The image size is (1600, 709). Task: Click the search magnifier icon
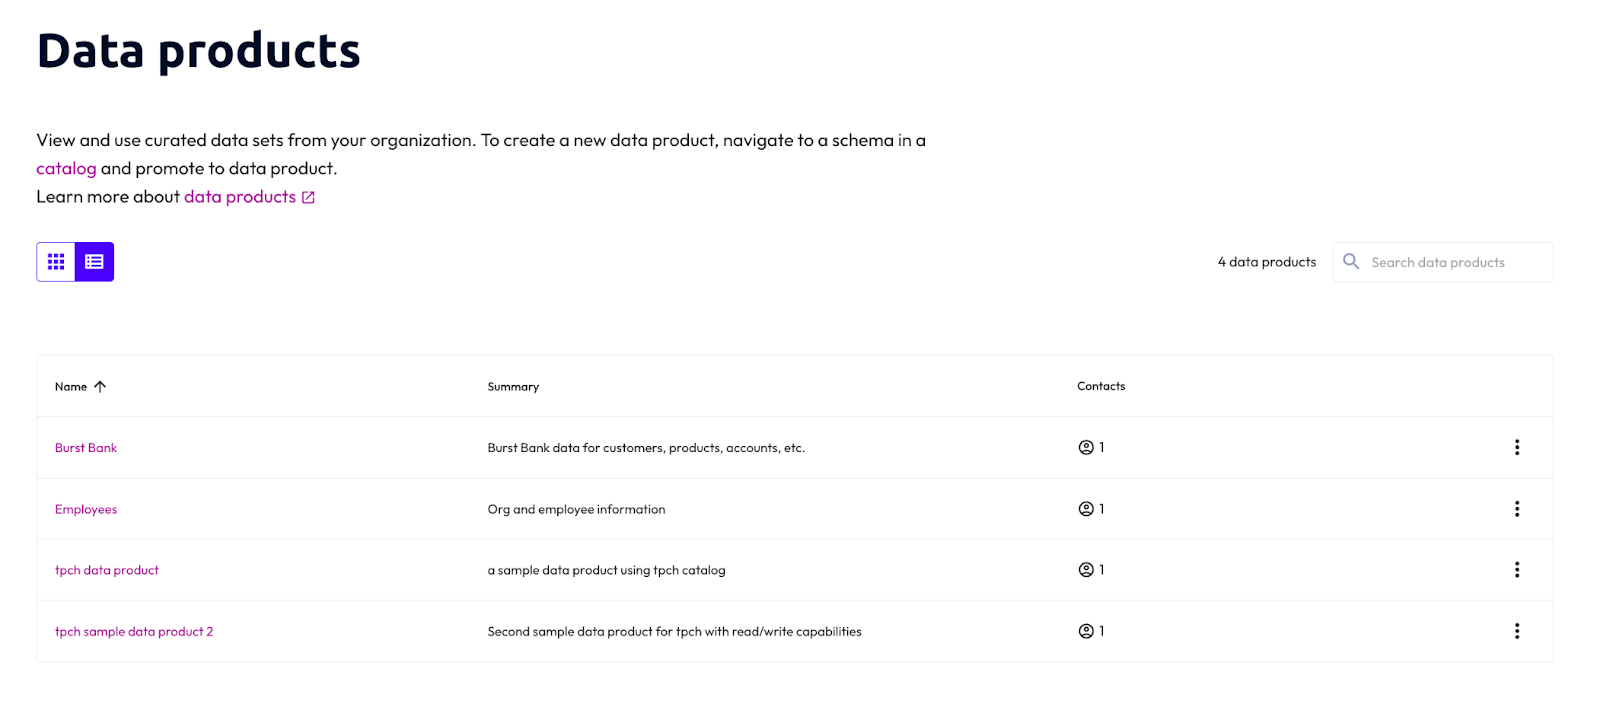click(1351, 262)
